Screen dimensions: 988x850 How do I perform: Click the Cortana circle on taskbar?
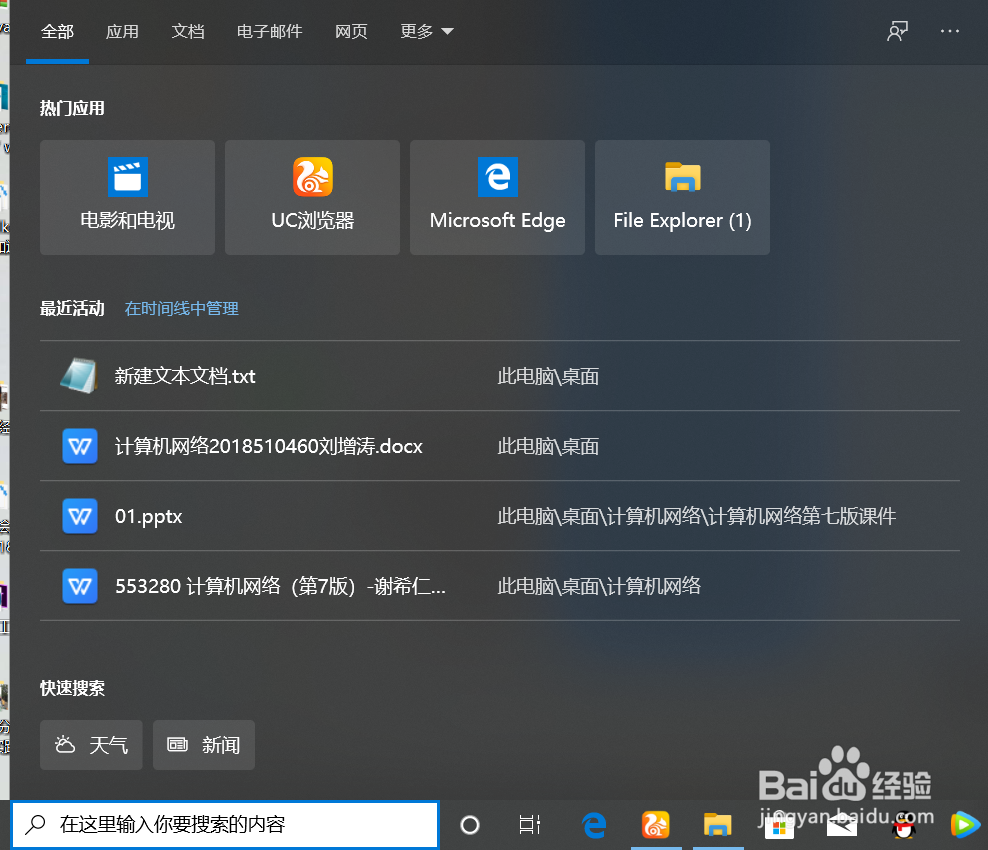pyautogui.click(x=469, y=824)
